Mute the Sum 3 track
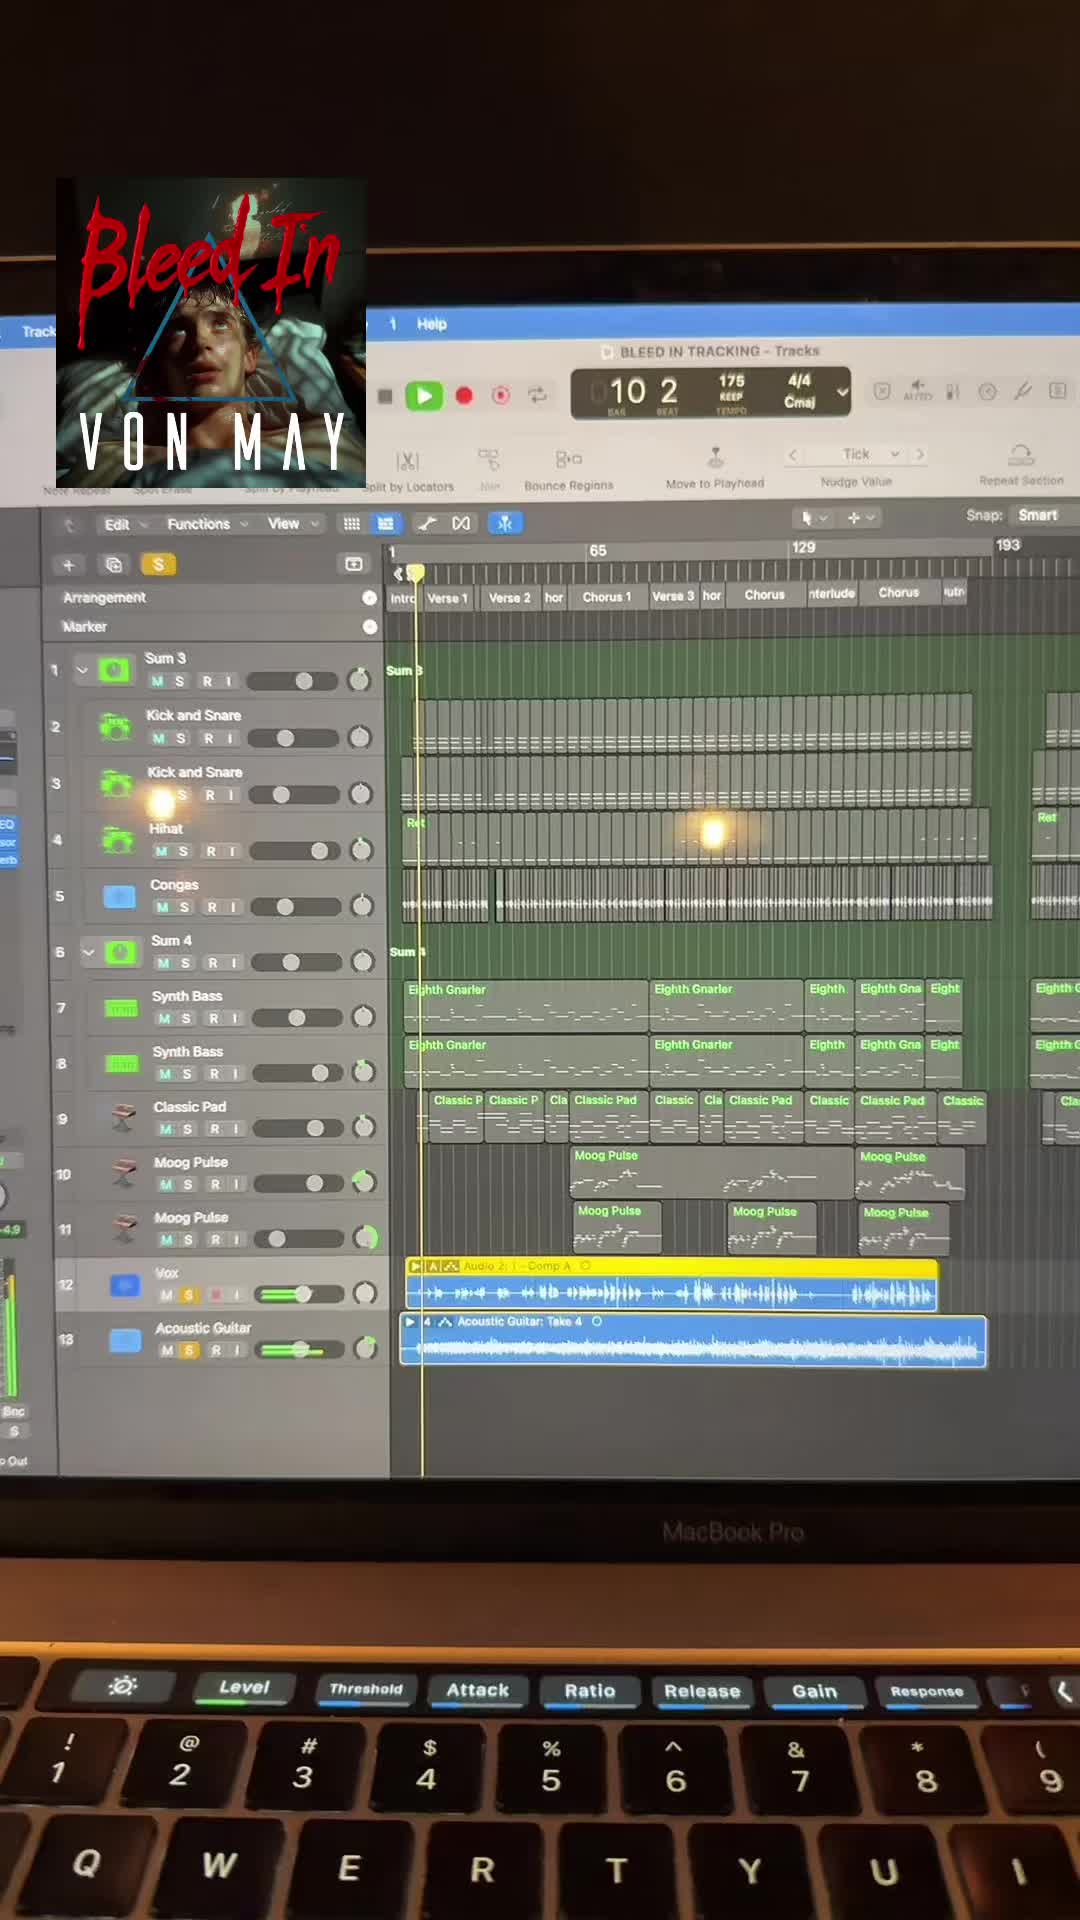The image size is (1080, 1920). [x=157, y=681]
